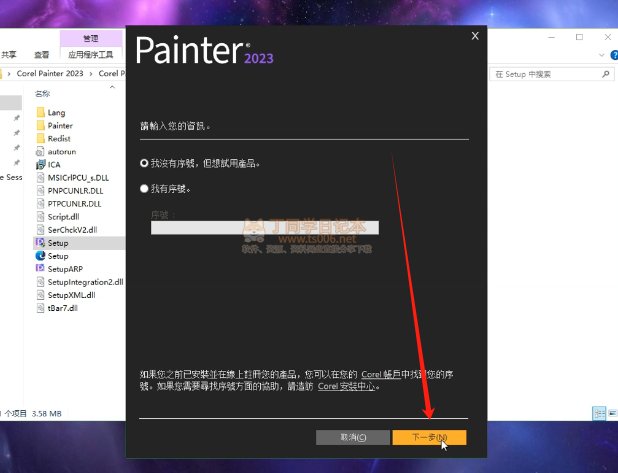Viewport: 618px width, 473px height.
Task: Select the "我有序號" radio button
Action: [144, 188]
